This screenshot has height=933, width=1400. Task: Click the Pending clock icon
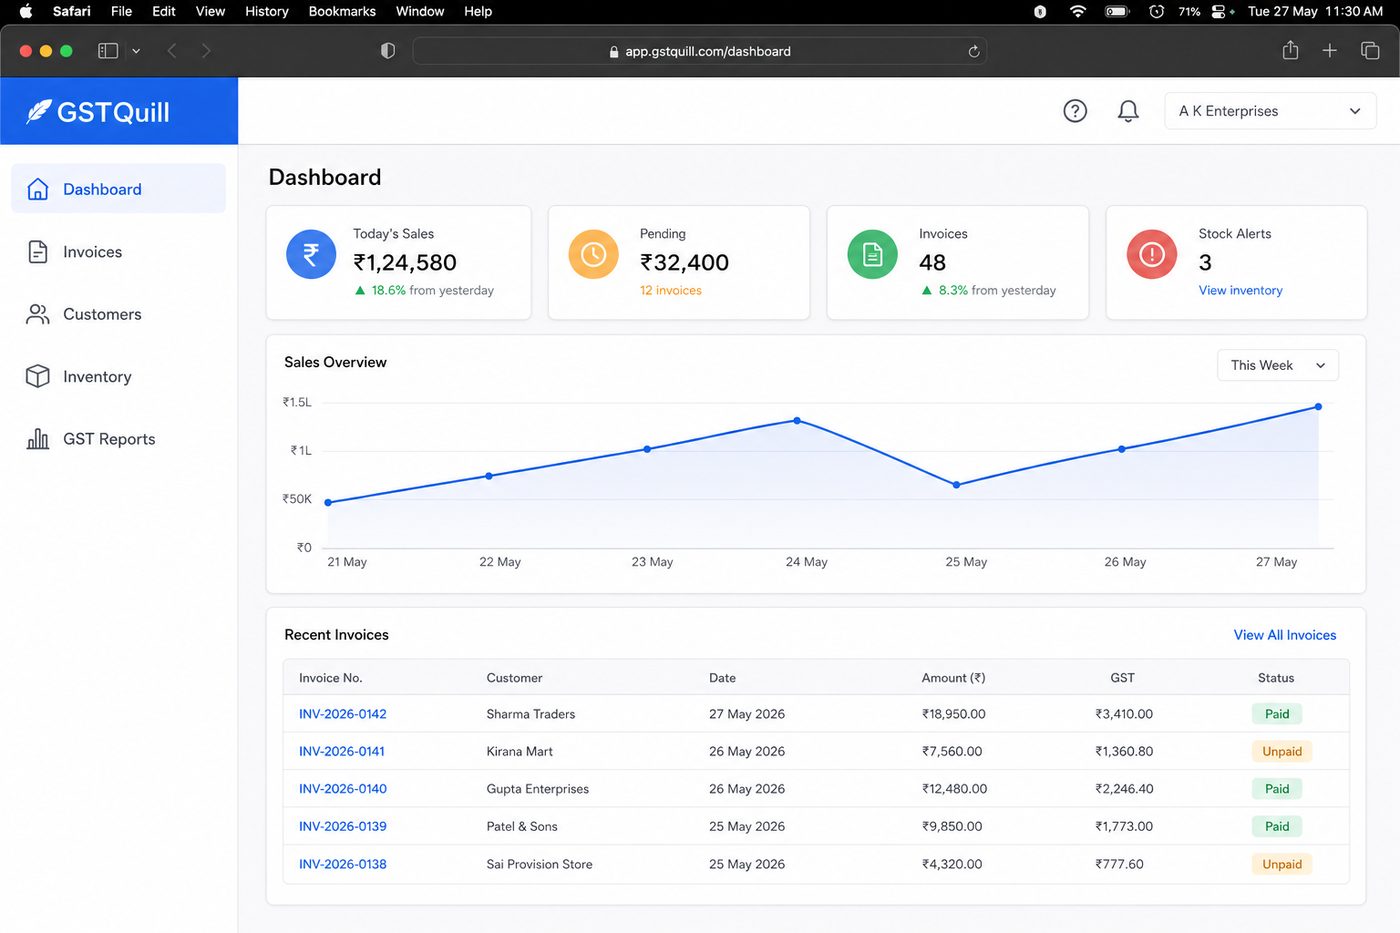pos(593,254)
